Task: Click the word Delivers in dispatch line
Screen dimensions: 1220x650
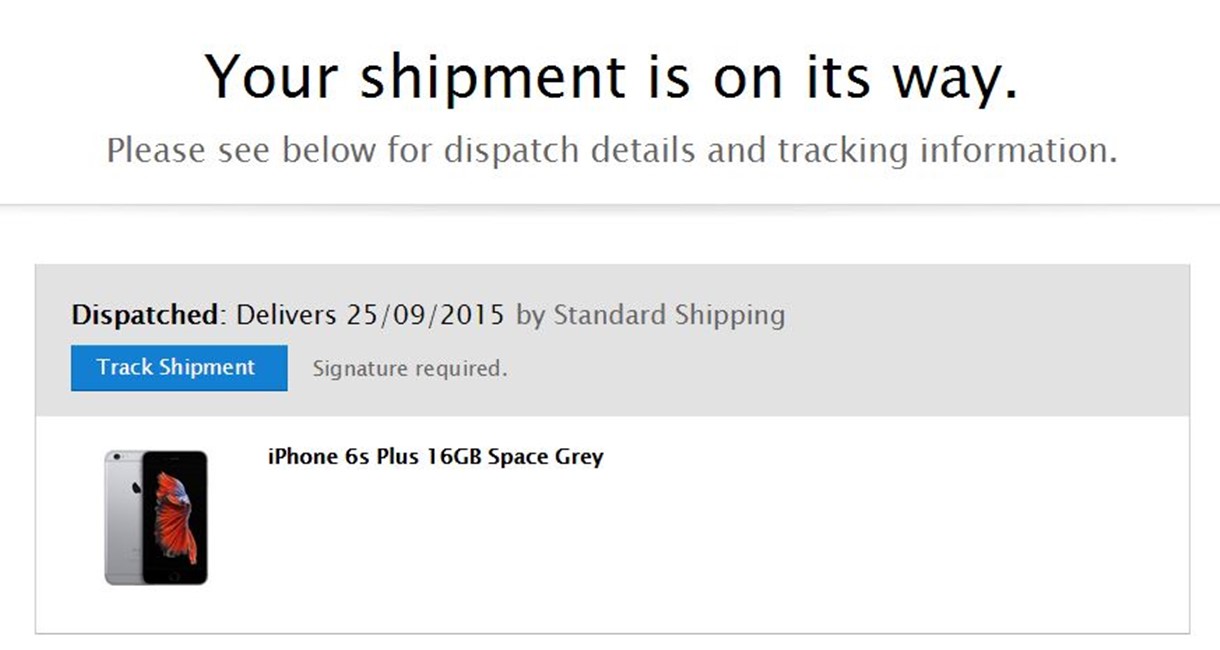Action: (286, 316)
